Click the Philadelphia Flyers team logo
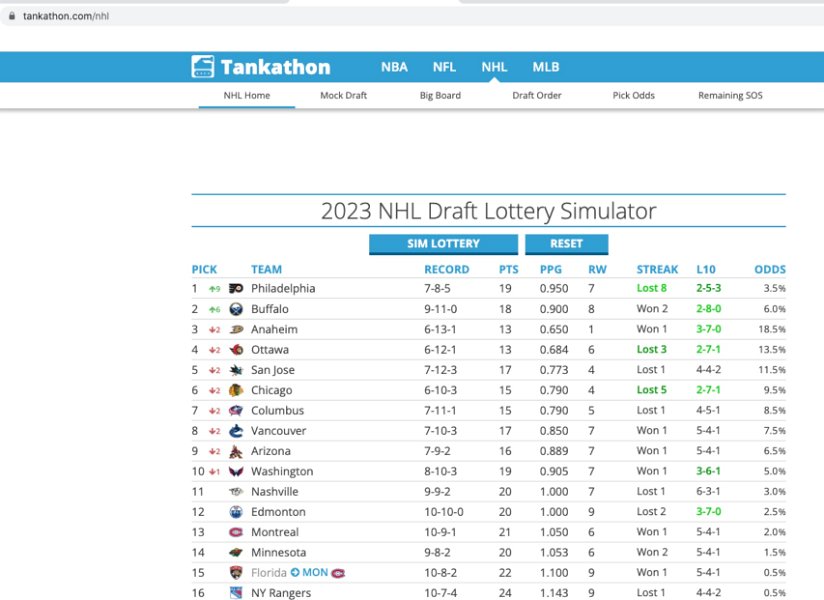The image size is (824, 600). tap(236, 288)
